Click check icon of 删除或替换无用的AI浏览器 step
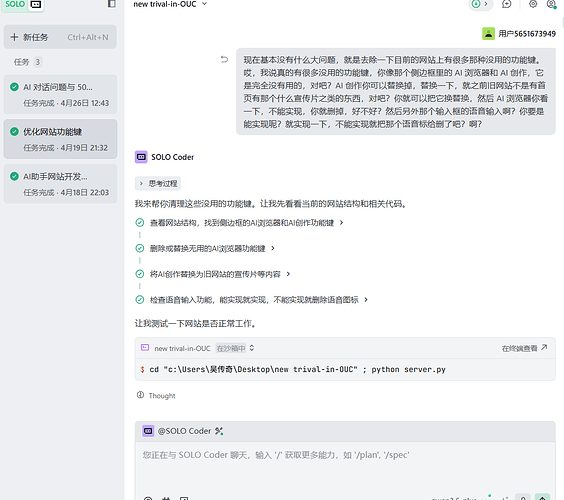This screenshot has height=500, width=564. tap(140, 248)
